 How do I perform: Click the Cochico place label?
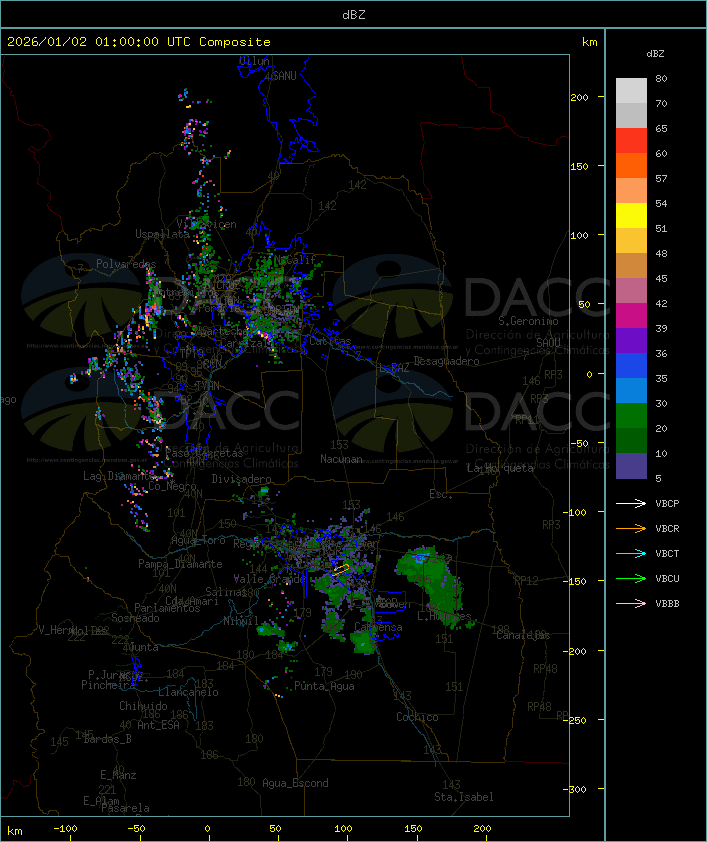coord(417,717)
